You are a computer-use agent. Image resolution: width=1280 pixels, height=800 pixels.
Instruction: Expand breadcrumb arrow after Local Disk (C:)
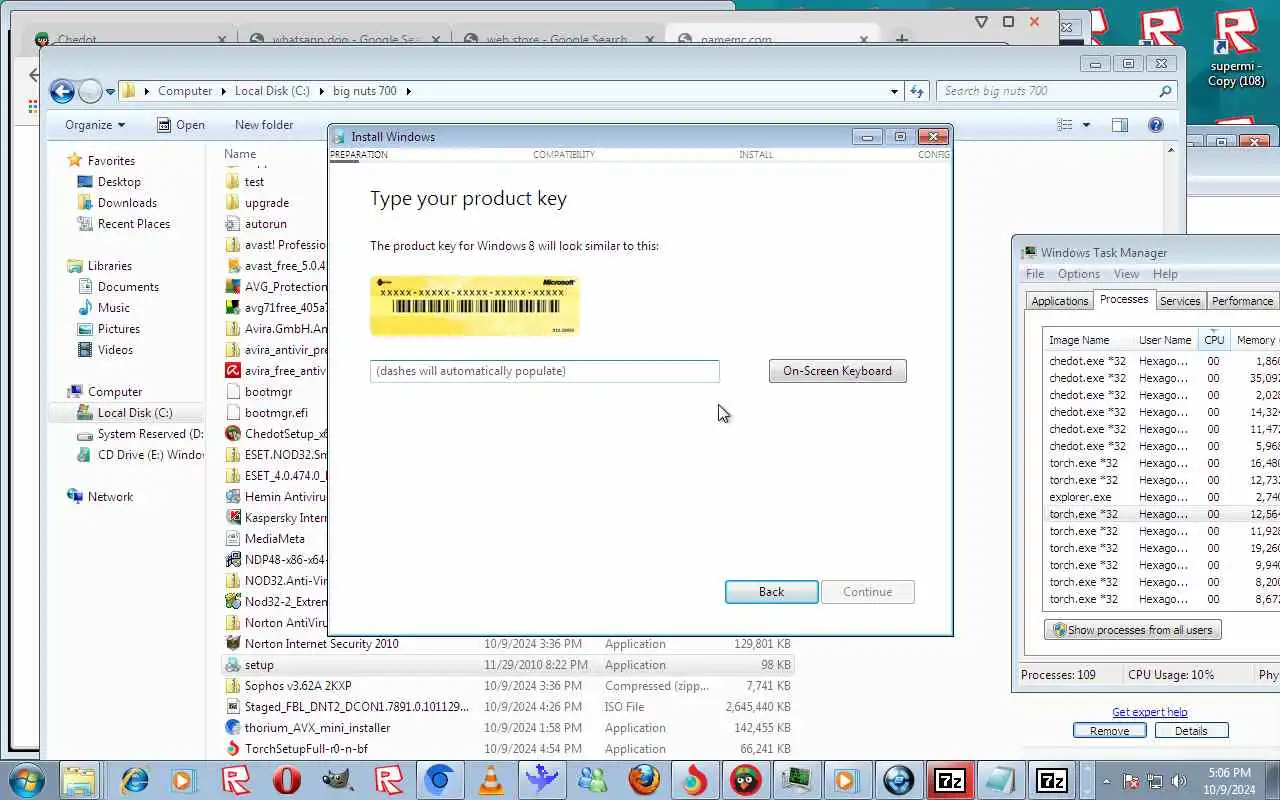(322, 91)
